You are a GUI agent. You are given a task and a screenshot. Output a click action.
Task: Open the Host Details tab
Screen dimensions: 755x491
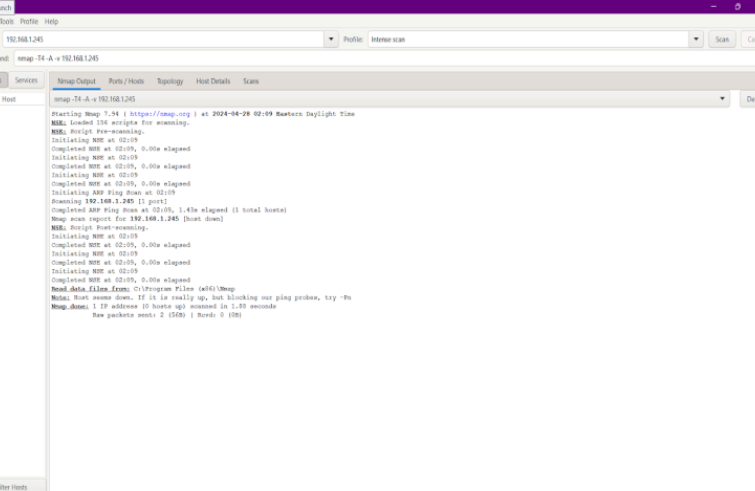[x=213, y=81]
